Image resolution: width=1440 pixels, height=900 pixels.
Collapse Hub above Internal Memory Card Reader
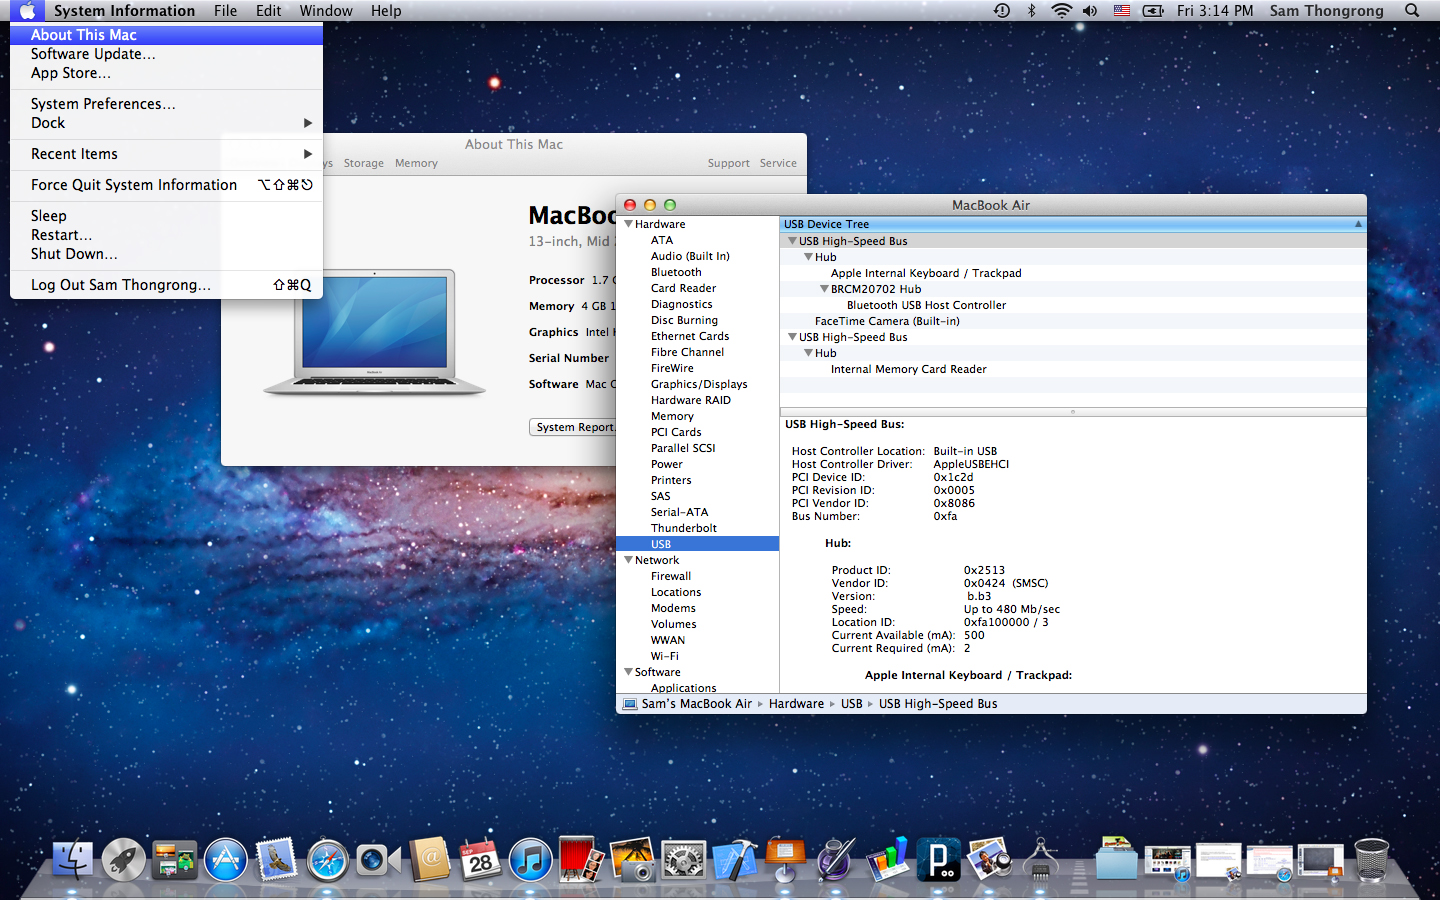(x=808, y=353)
